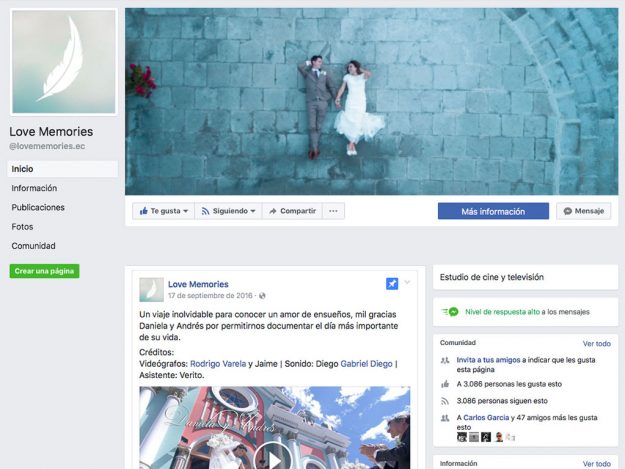Play the Daniela y Andrés video
This screenshot has width=625, height=469.
pyautogui.click(x=274, y=458)
